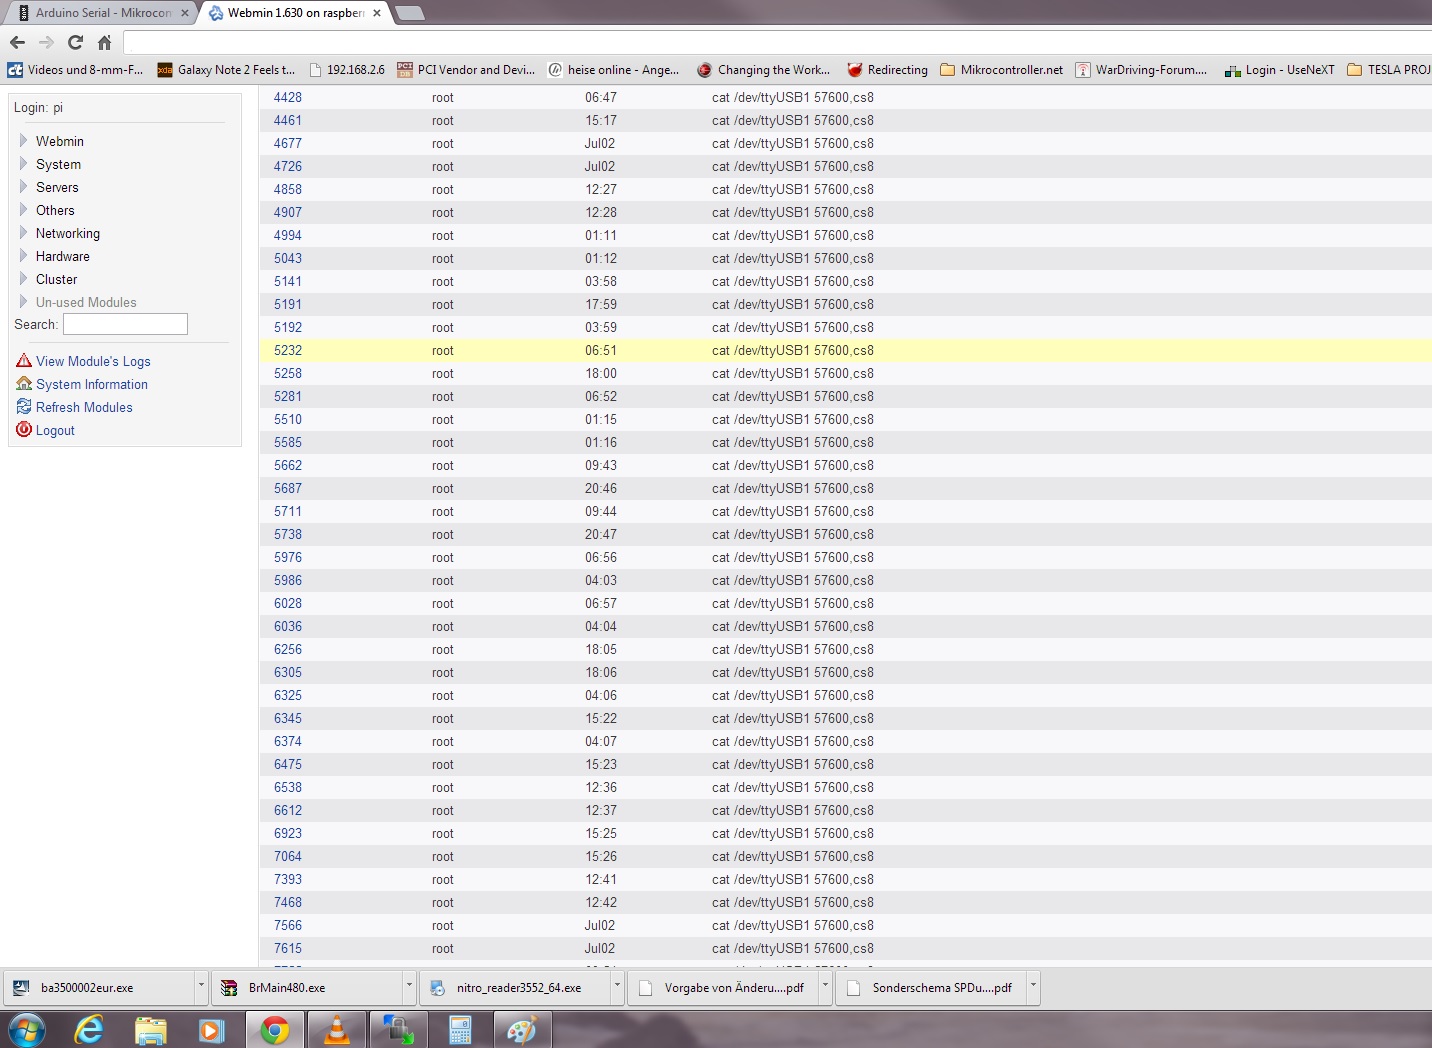Click the browser Forward arrow

pyautogui.click(x=46, y=42)
